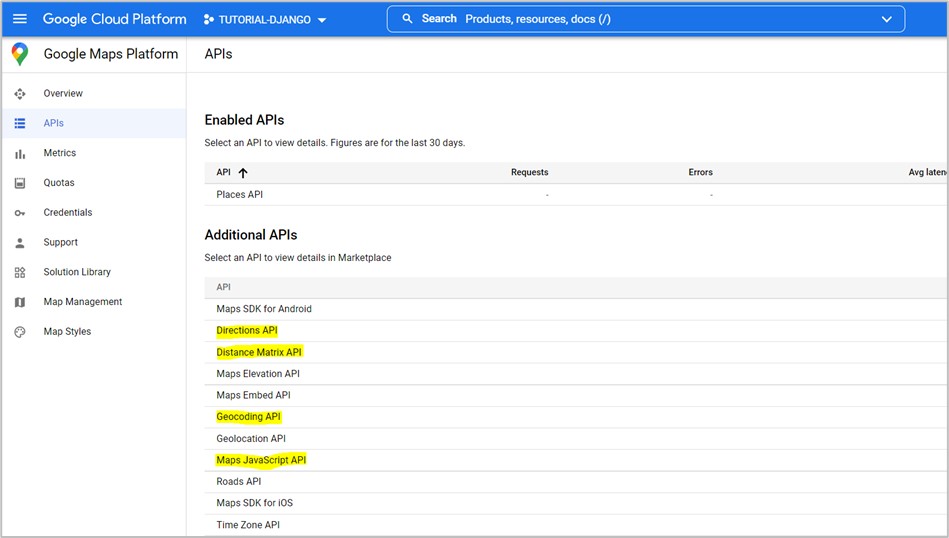The width and height of the screenshot is (949, 538).
Task: Open the Distance Matrix API entry
Action: pyautogui.click(x=259, y=352)
